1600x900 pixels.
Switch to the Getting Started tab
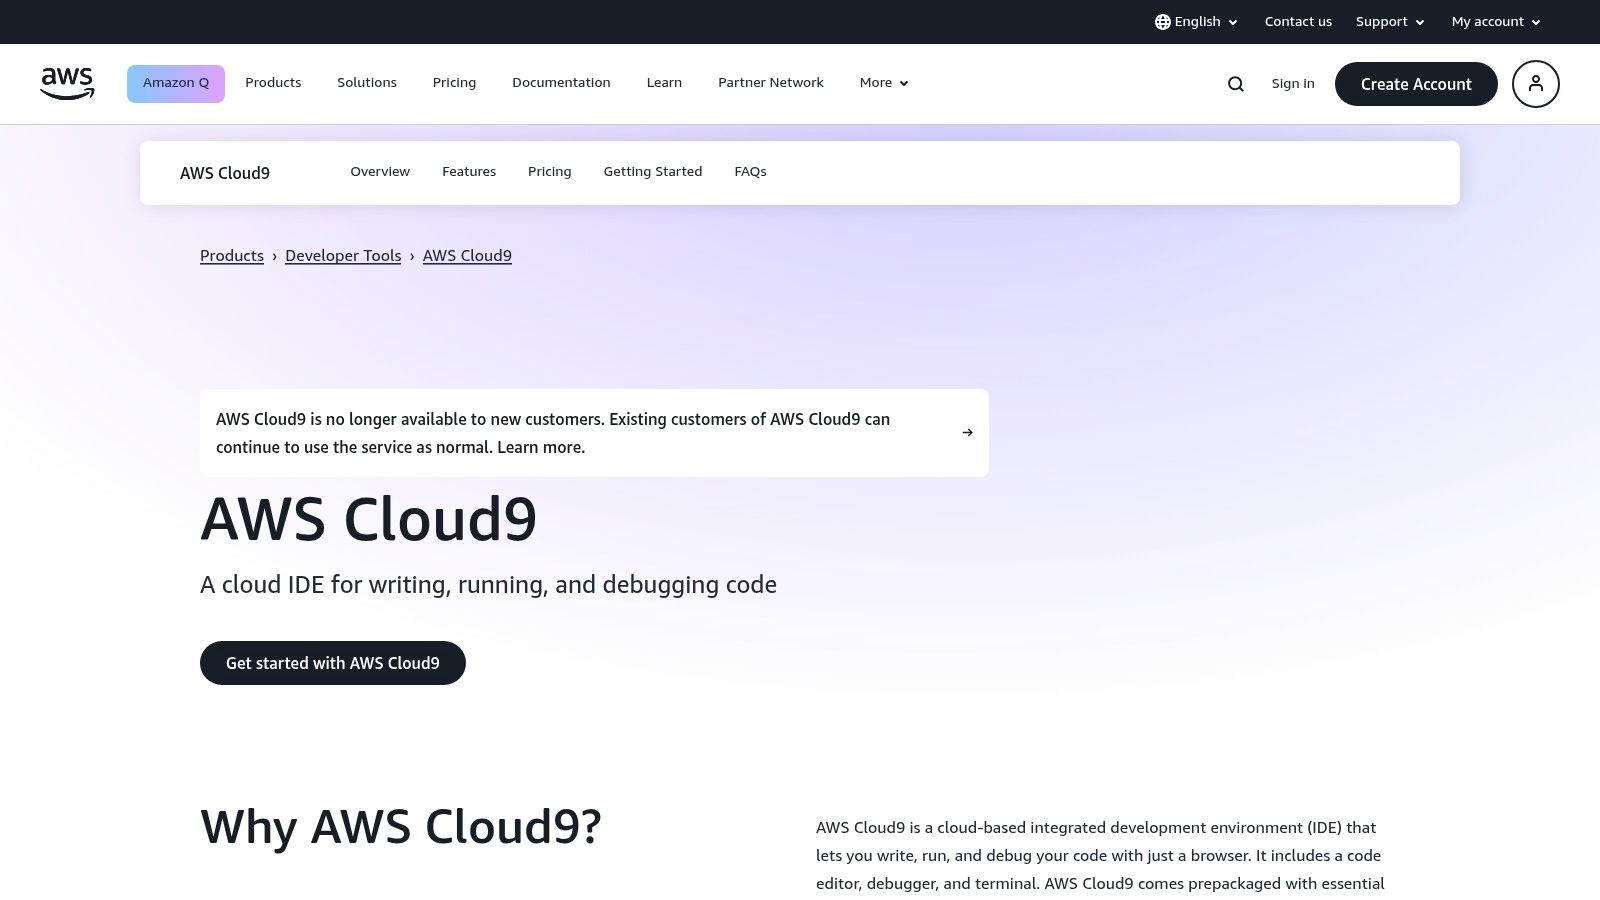pos(653,172)
